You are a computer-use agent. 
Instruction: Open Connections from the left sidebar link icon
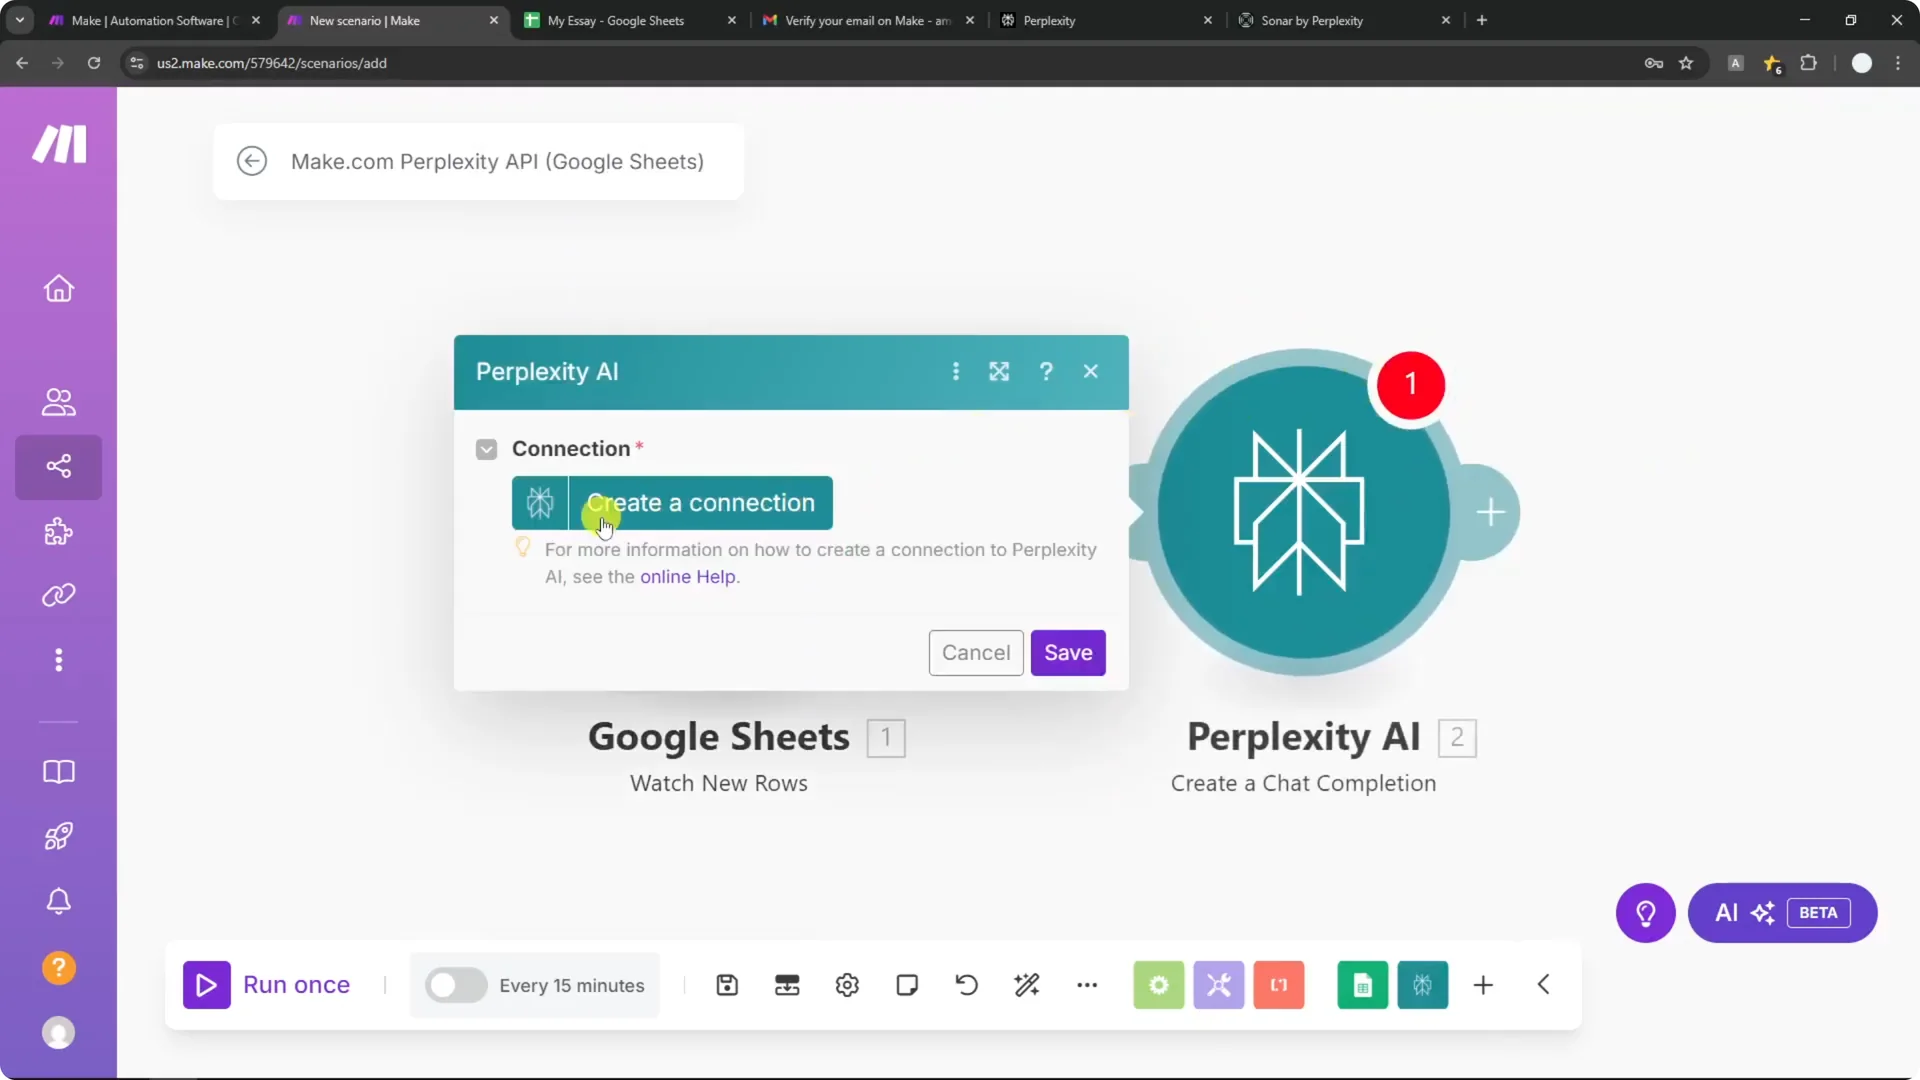58,595
